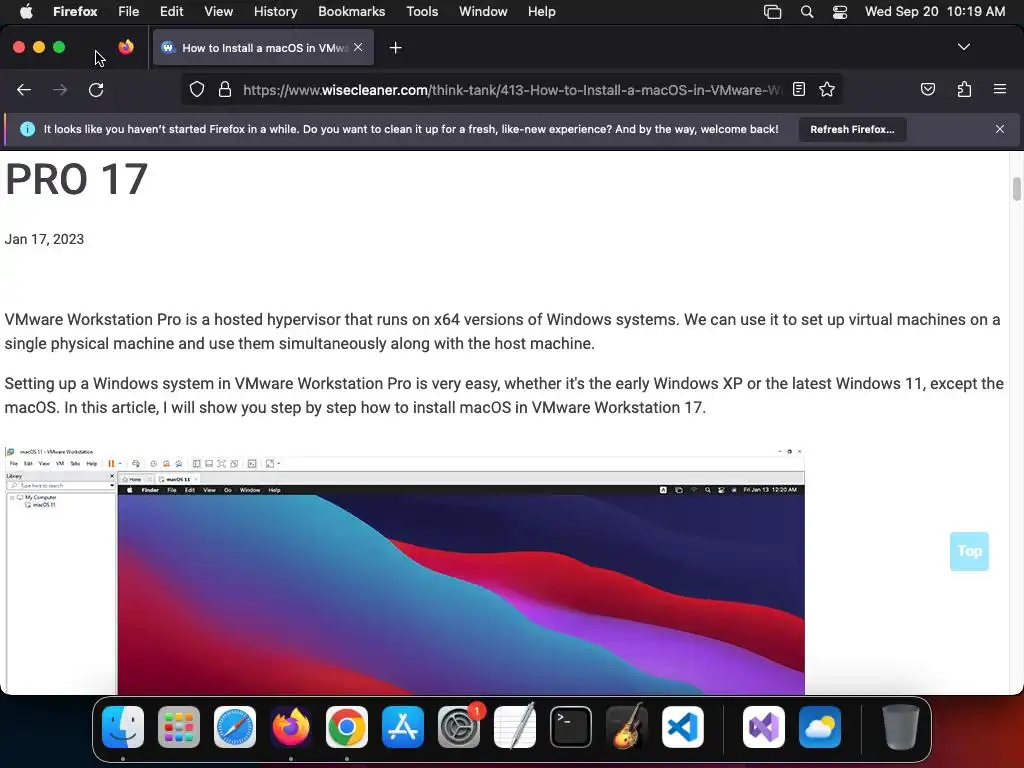Open tracking protection shield icon
The width and height of the screenshot is (1024, 768).
pos(197,89)
